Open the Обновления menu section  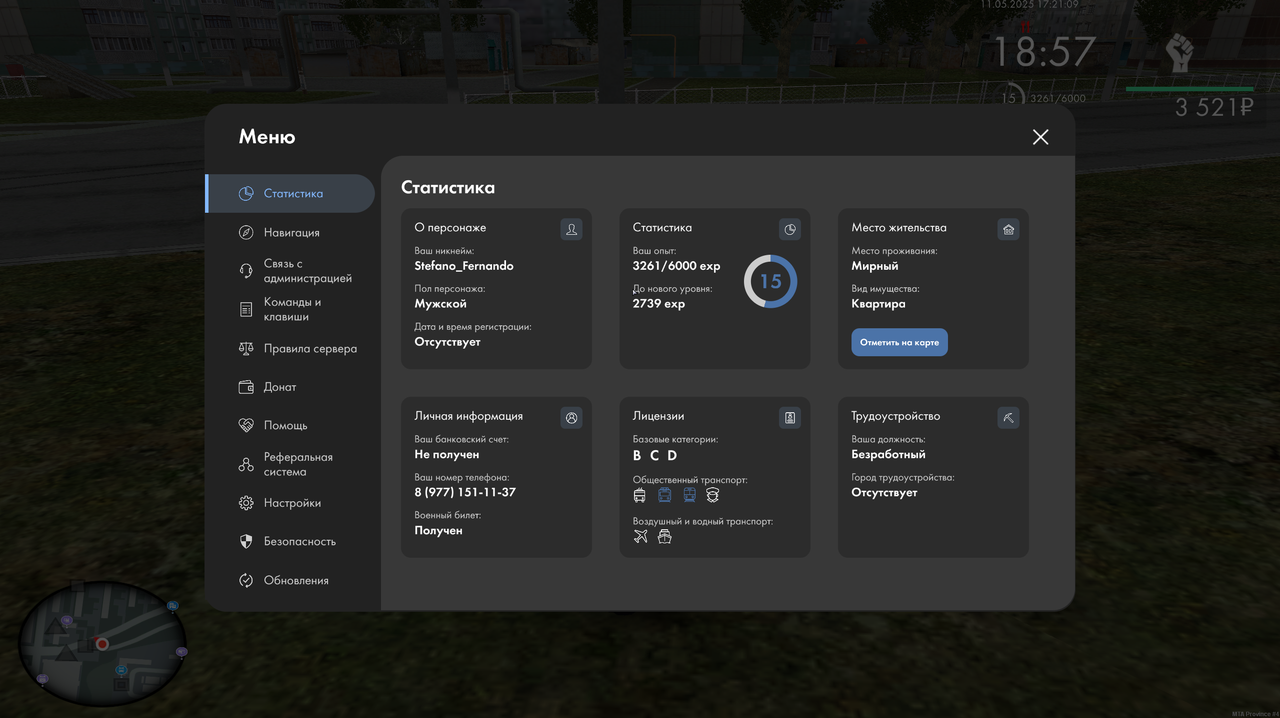(290, 580)
